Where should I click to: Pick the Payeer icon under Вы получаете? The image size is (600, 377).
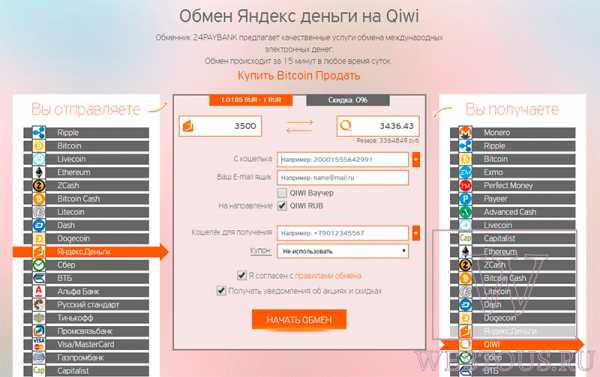[465, 199]
